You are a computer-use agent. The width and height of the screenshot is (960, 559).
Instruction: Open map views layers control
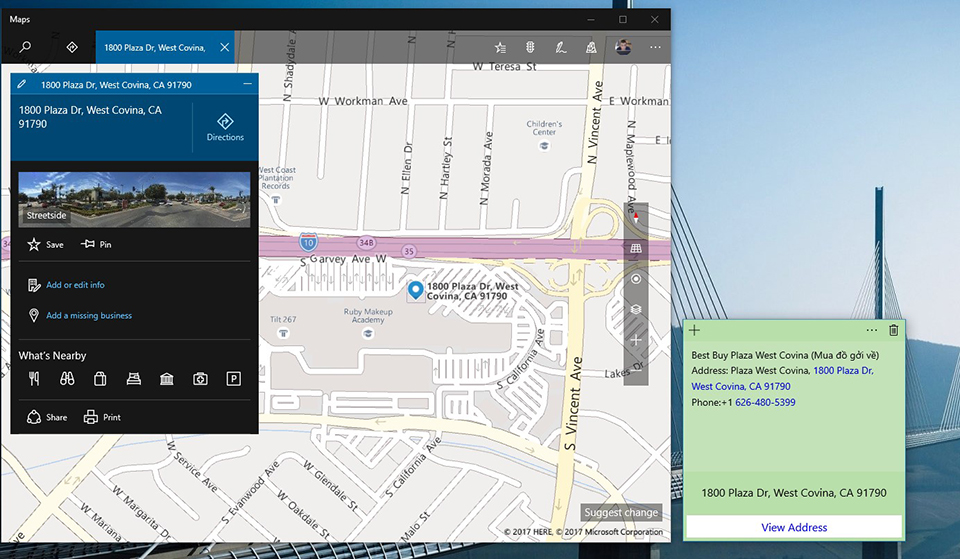coord(636,309)
